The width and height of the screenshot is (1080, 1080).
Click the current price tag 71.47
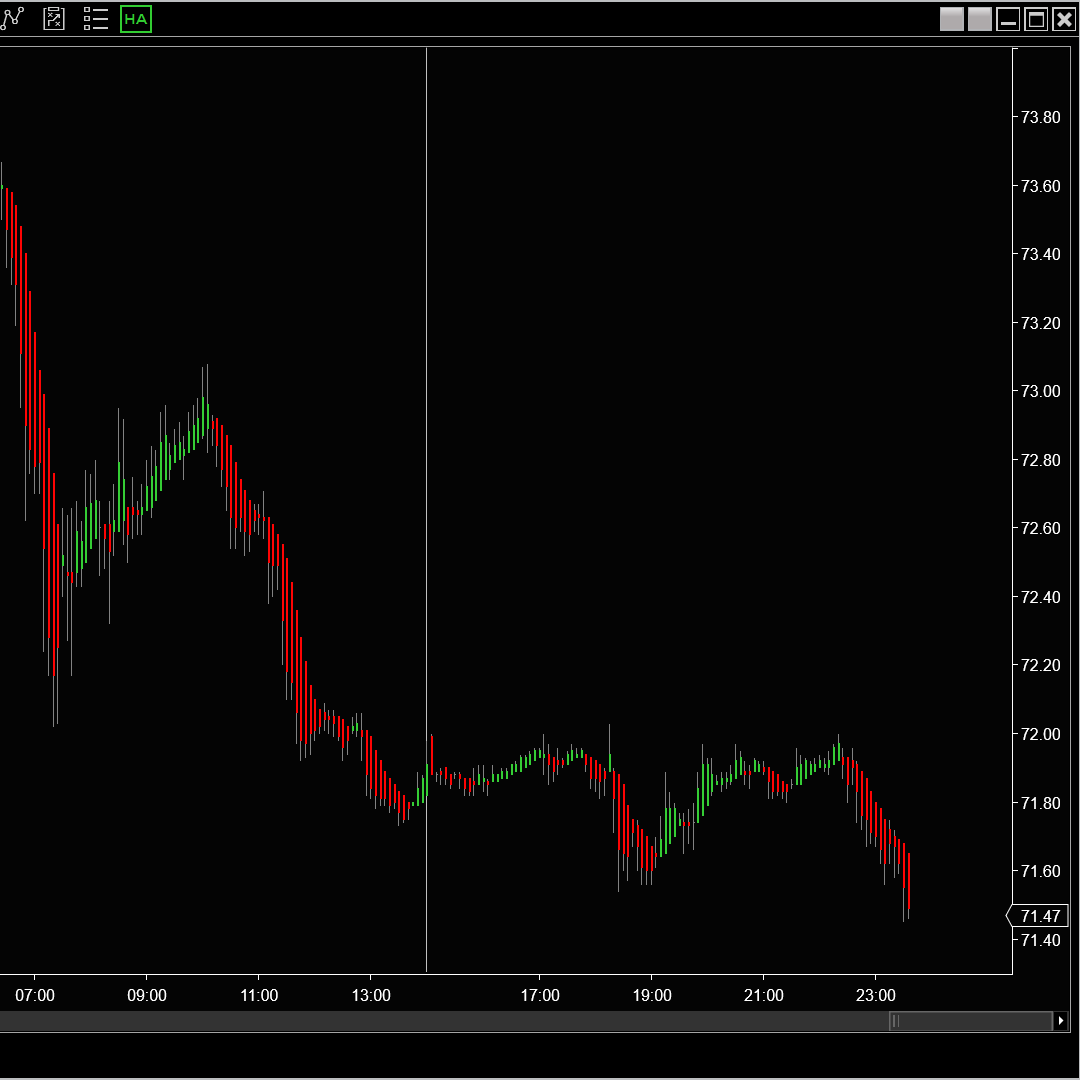(1040, 916)
